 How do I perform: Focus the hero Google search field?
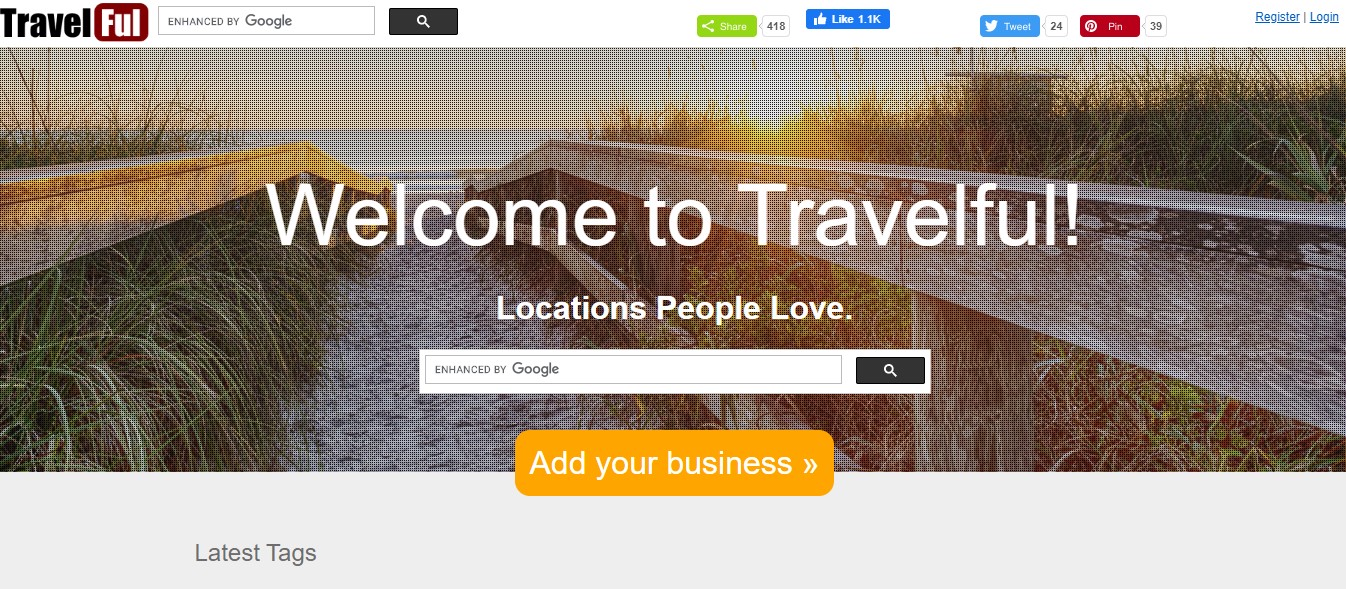click(x=633, y=369)
